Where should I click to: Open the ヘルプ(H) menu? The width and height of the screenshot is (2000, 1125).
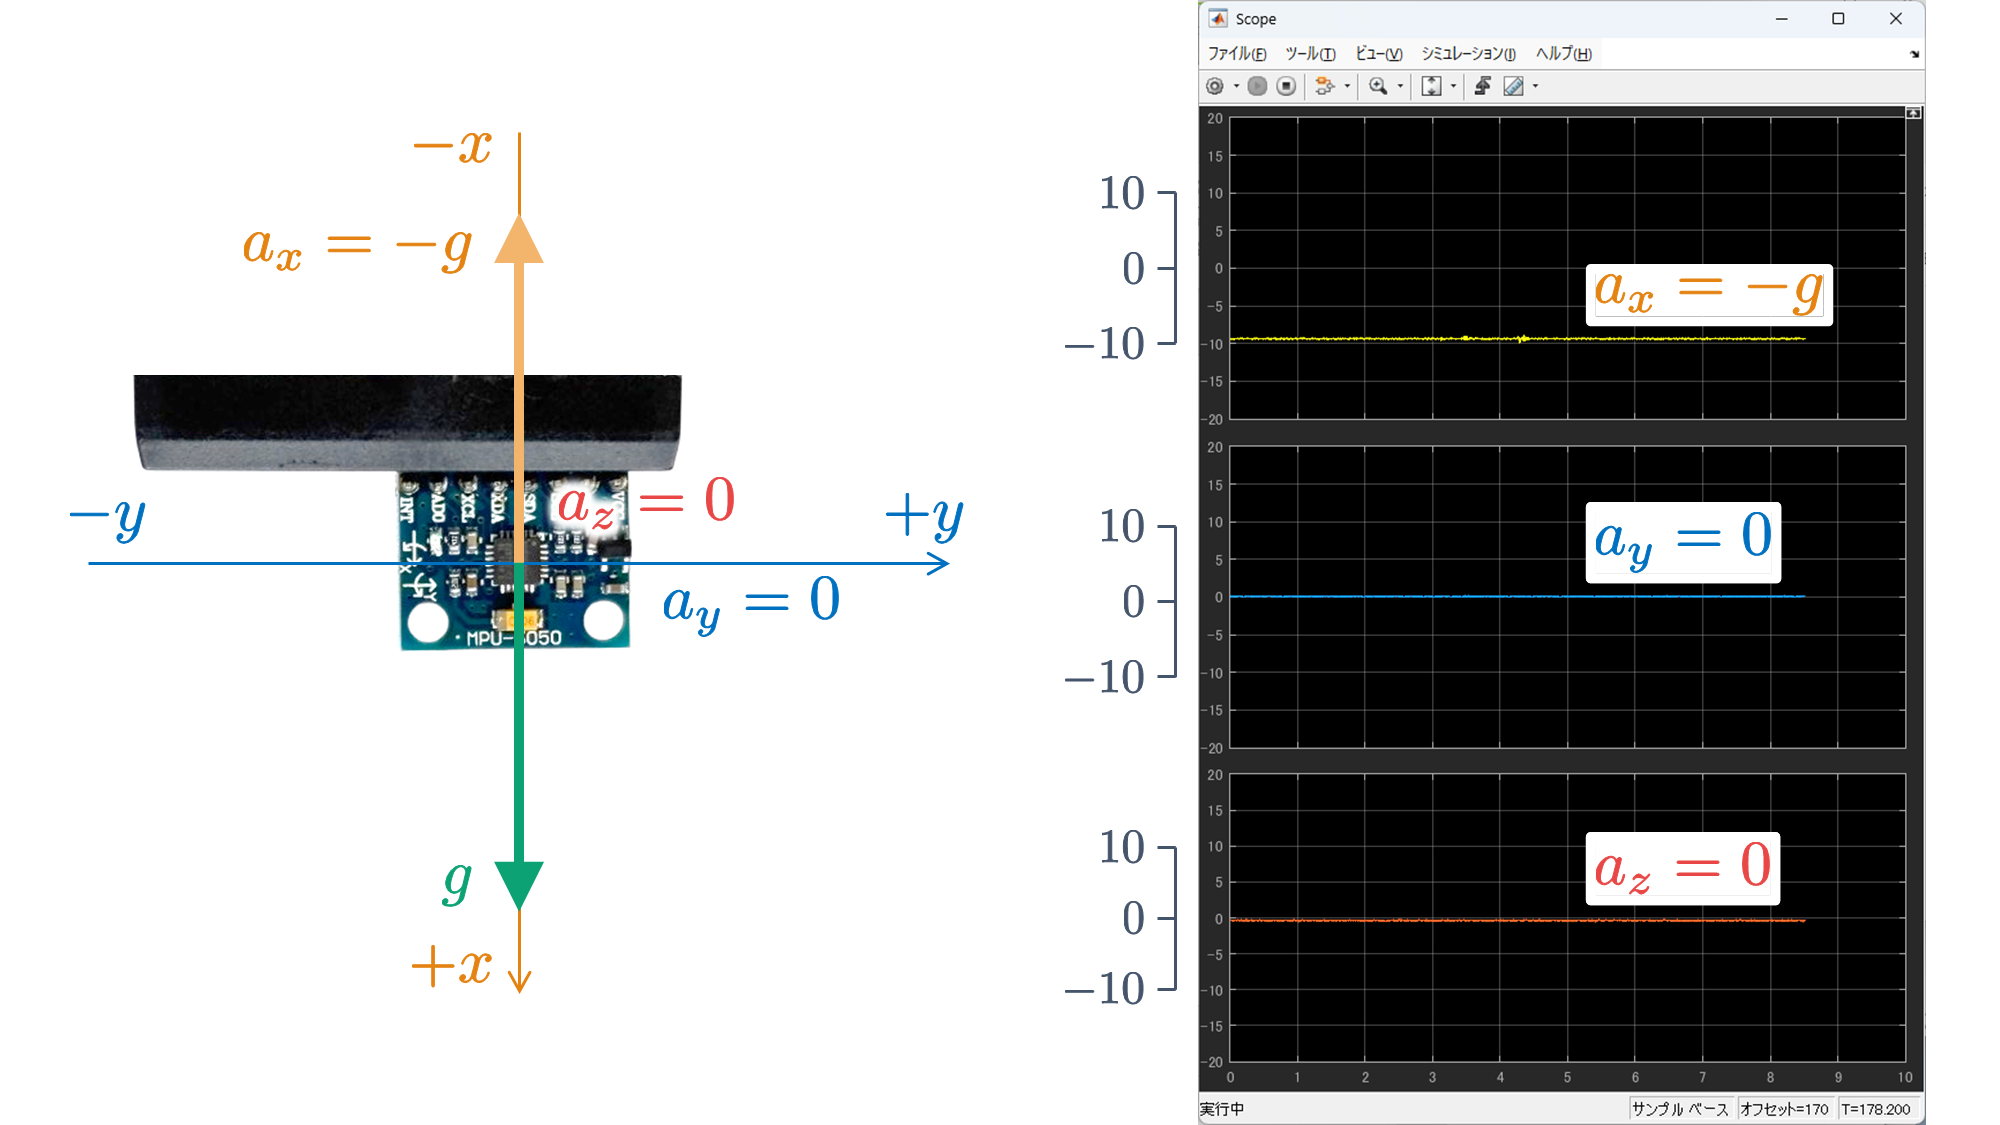coord(1563,54)
